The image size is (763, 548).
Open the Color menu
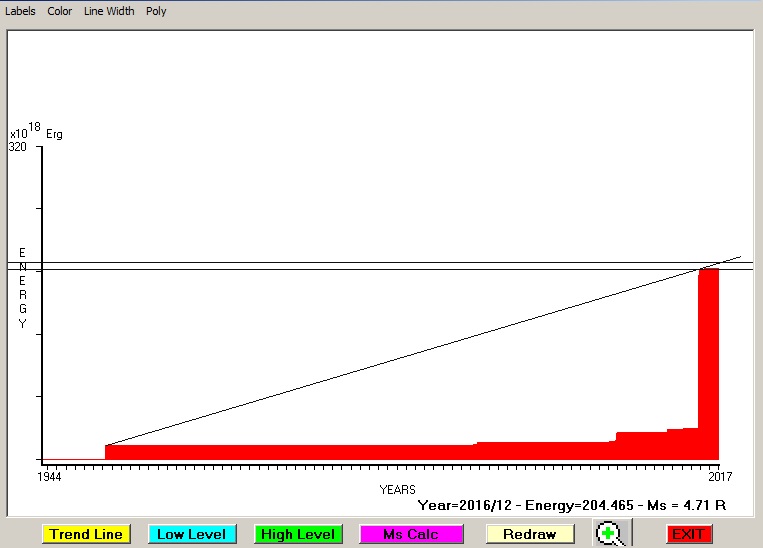pos(60,11)
